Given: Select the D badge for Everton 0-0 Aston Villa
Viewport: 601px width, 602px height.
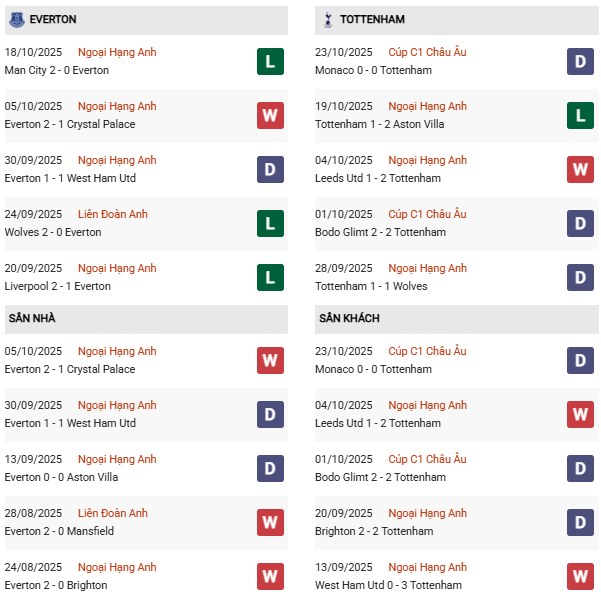Looking at the screenshot, I should click(270, 468).
